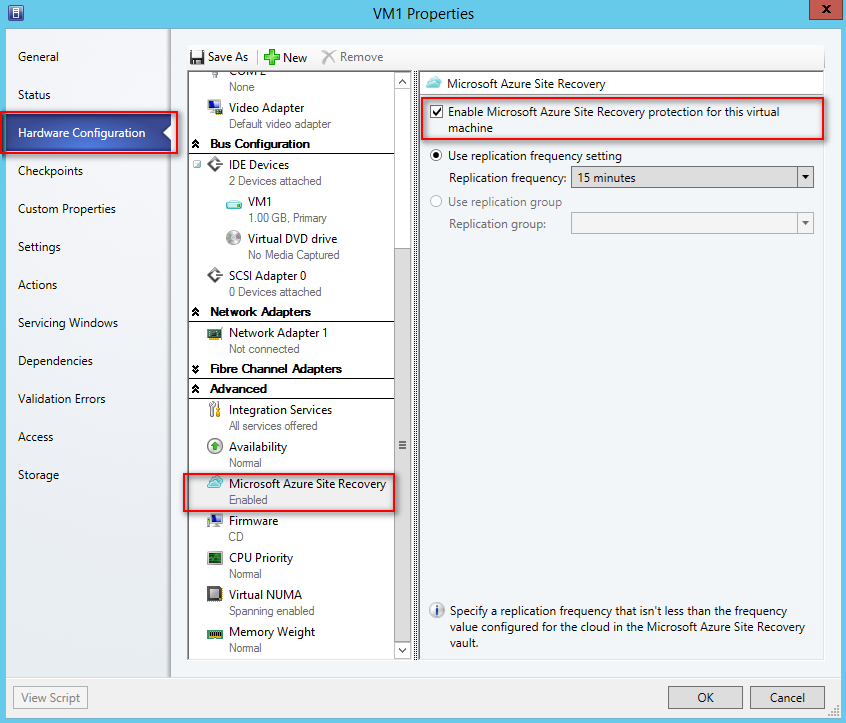Select Use replication group radio button

(x=436, y=201)
